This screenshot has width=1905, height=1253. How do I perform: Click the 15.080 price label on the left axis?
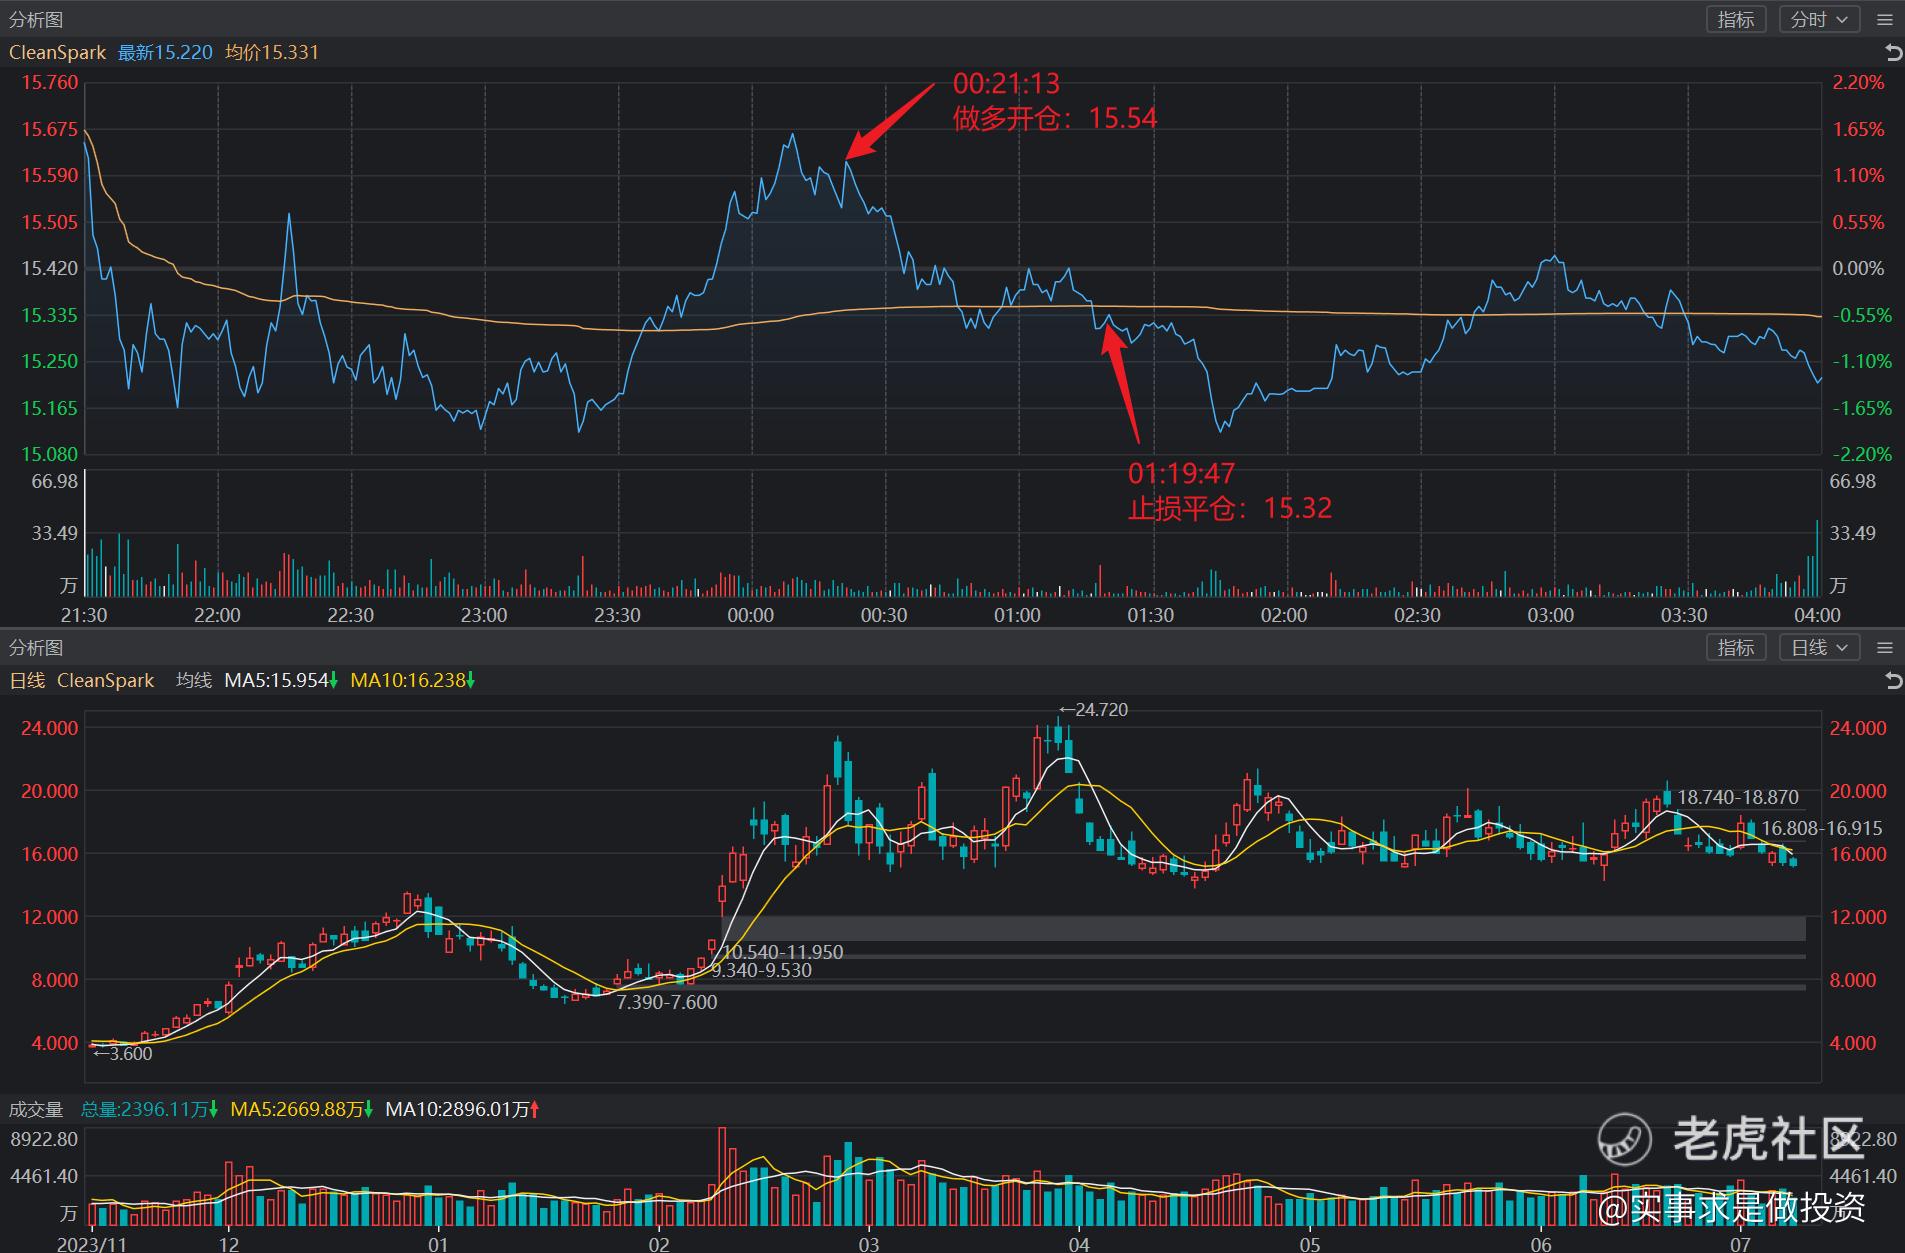click(50, 454)
